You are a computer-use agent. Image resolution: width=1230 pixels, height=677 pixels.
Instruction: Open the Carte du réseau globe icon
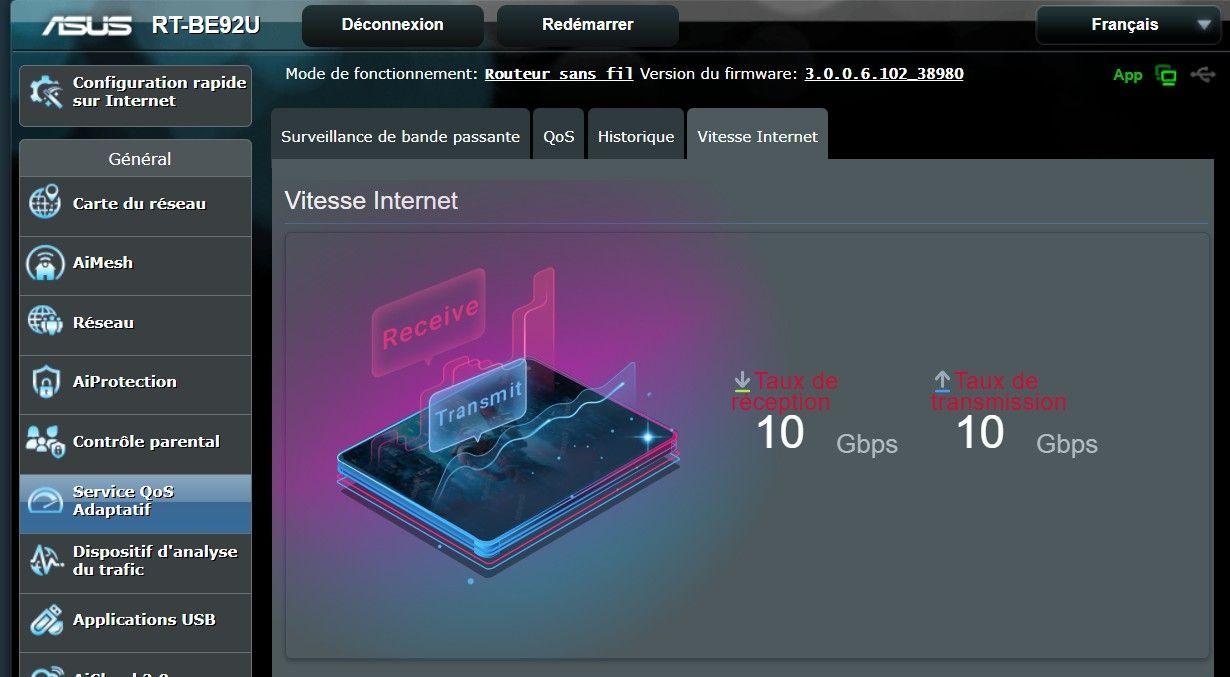45,202
